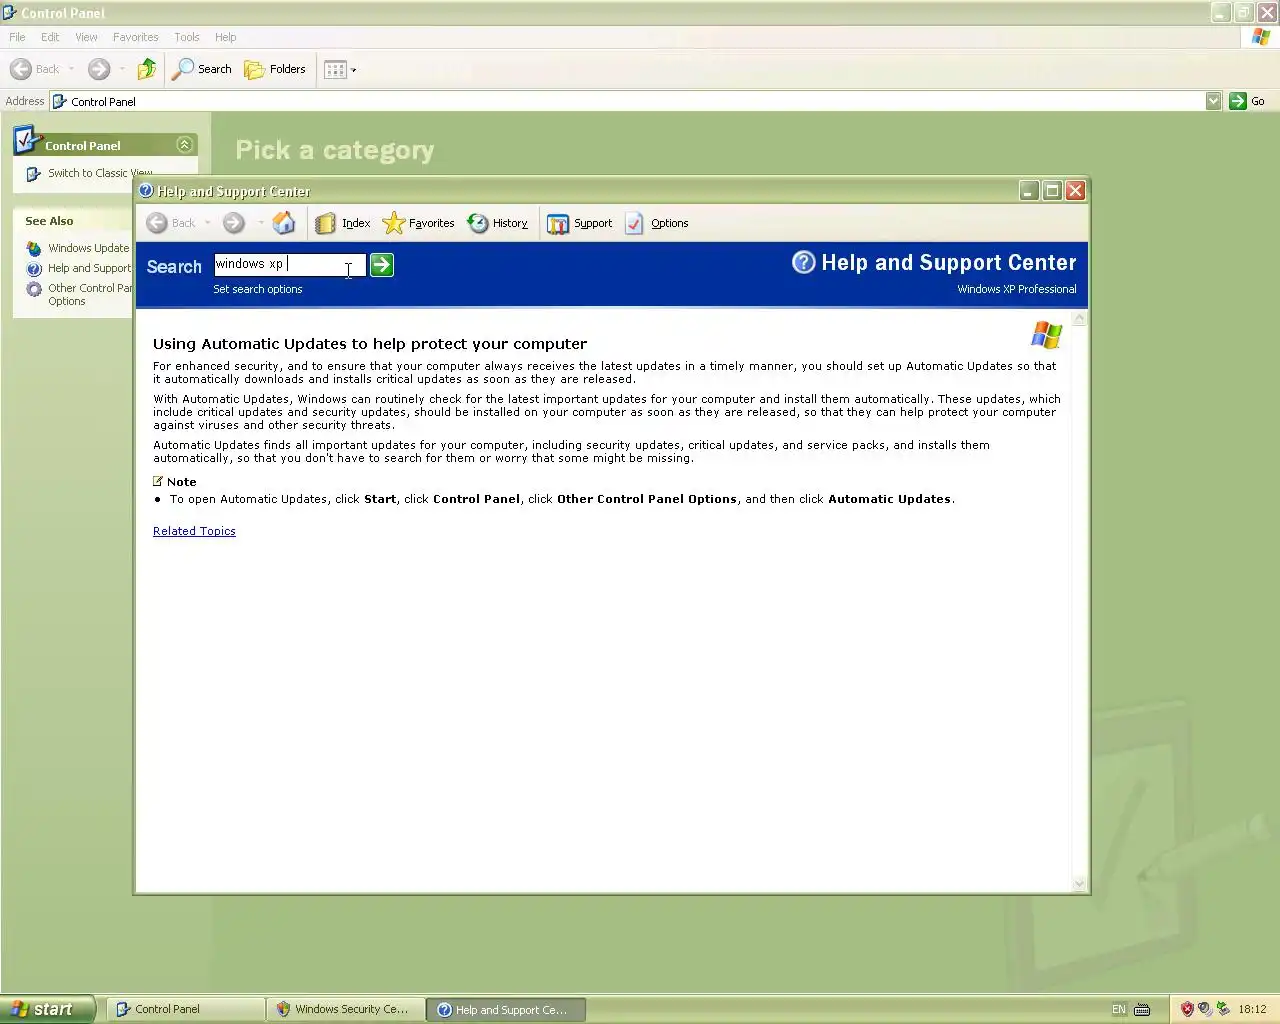
Task: Go back in Help and Support Center
Action: 171,223
